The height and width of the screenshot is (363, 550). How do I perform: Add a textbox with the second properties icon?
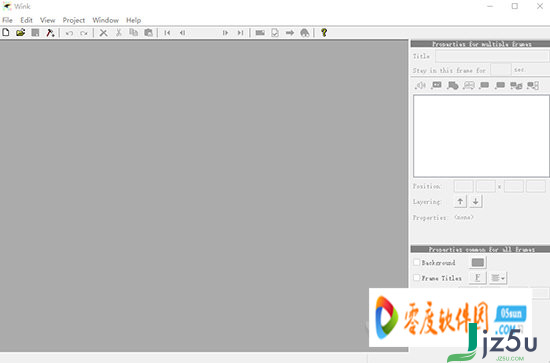[x=436, y=85]
